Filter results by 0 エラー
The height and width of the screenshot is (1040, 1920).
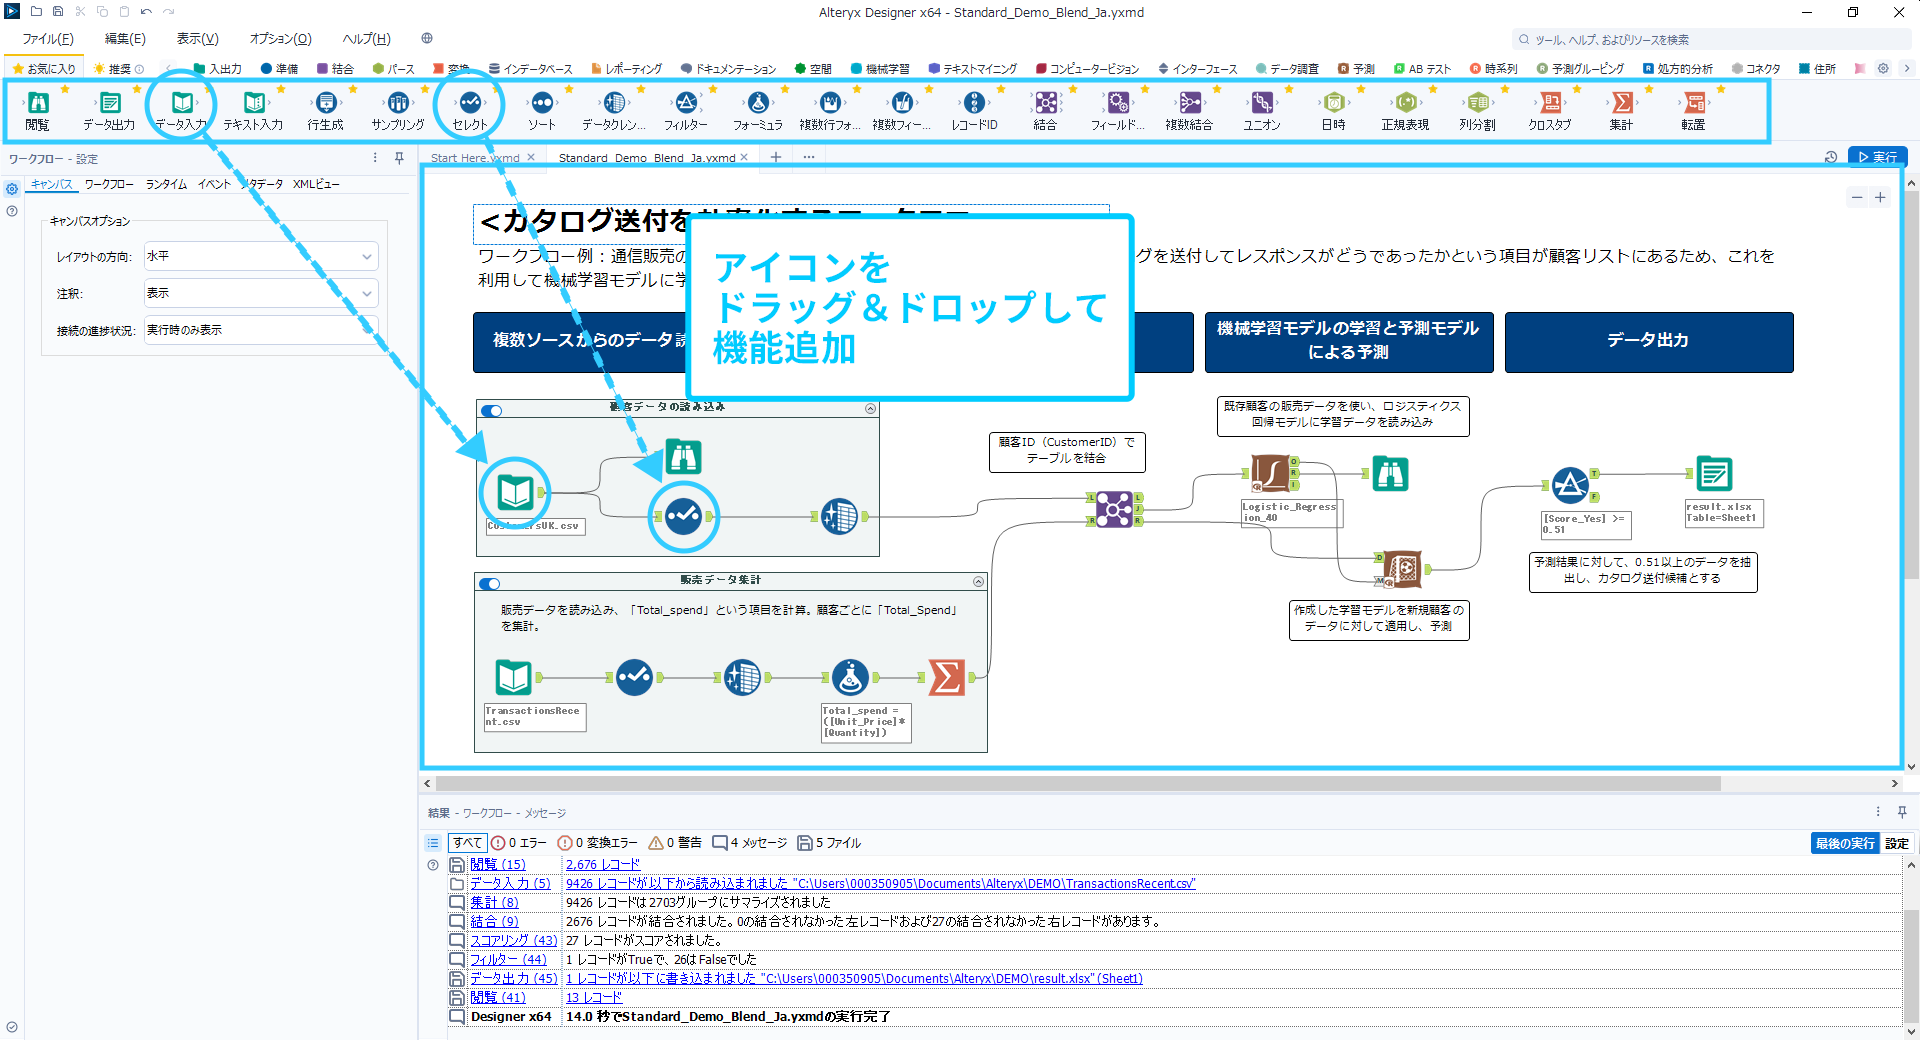click(x=519, y=843)
